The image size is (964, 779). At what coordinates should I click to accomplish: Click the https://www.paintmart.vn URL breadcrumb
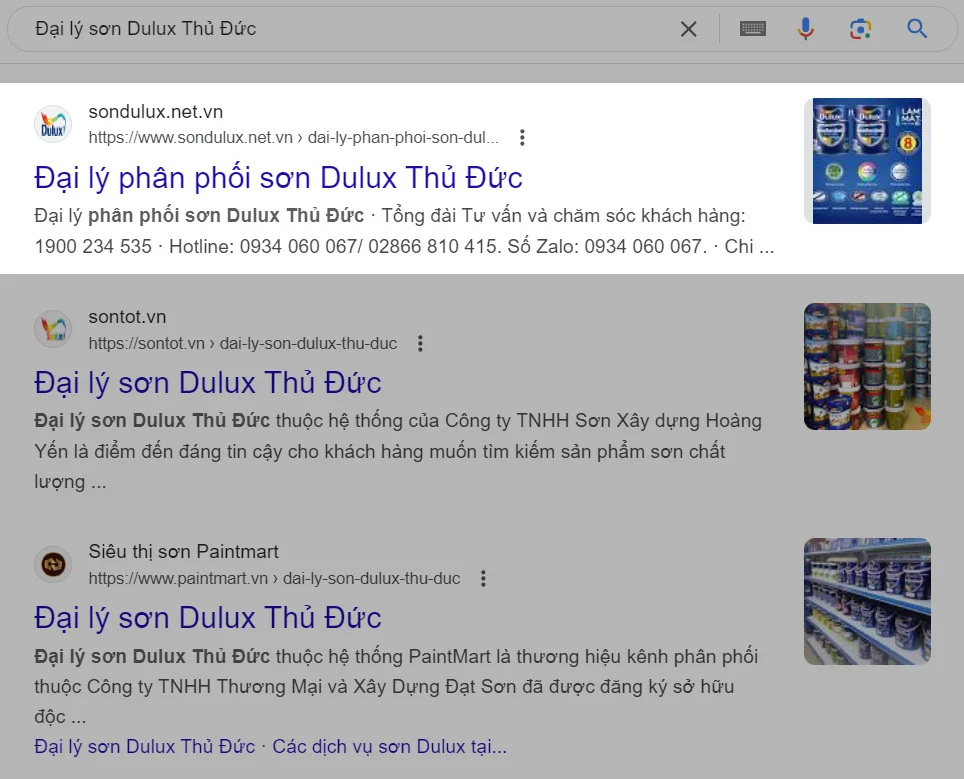coord(274,578)
